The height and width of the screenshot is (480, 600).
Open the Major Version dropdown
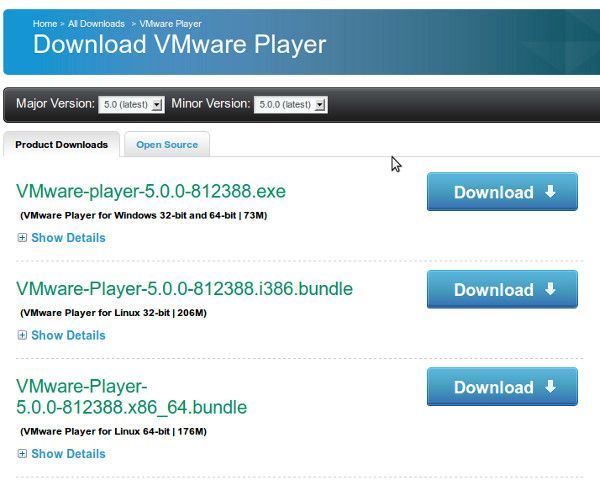(131, 104)
